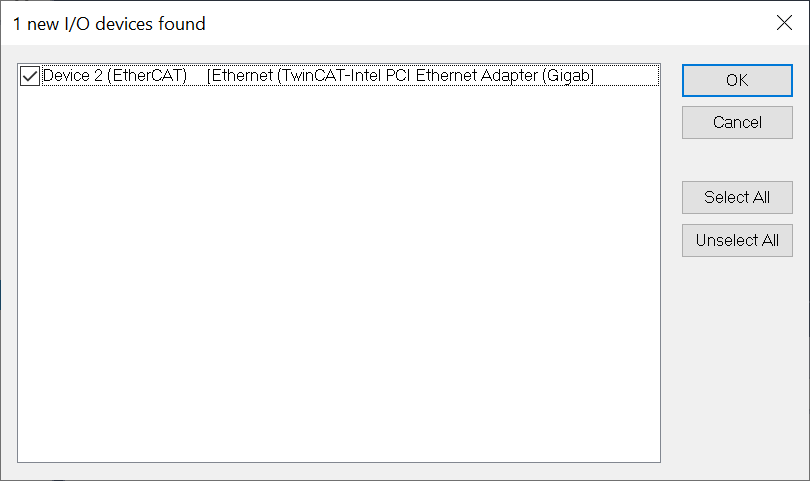This screenshot has width=810, height=481.
Task: Cancel the I/O device dialog
Action: [x=737, y=122]
